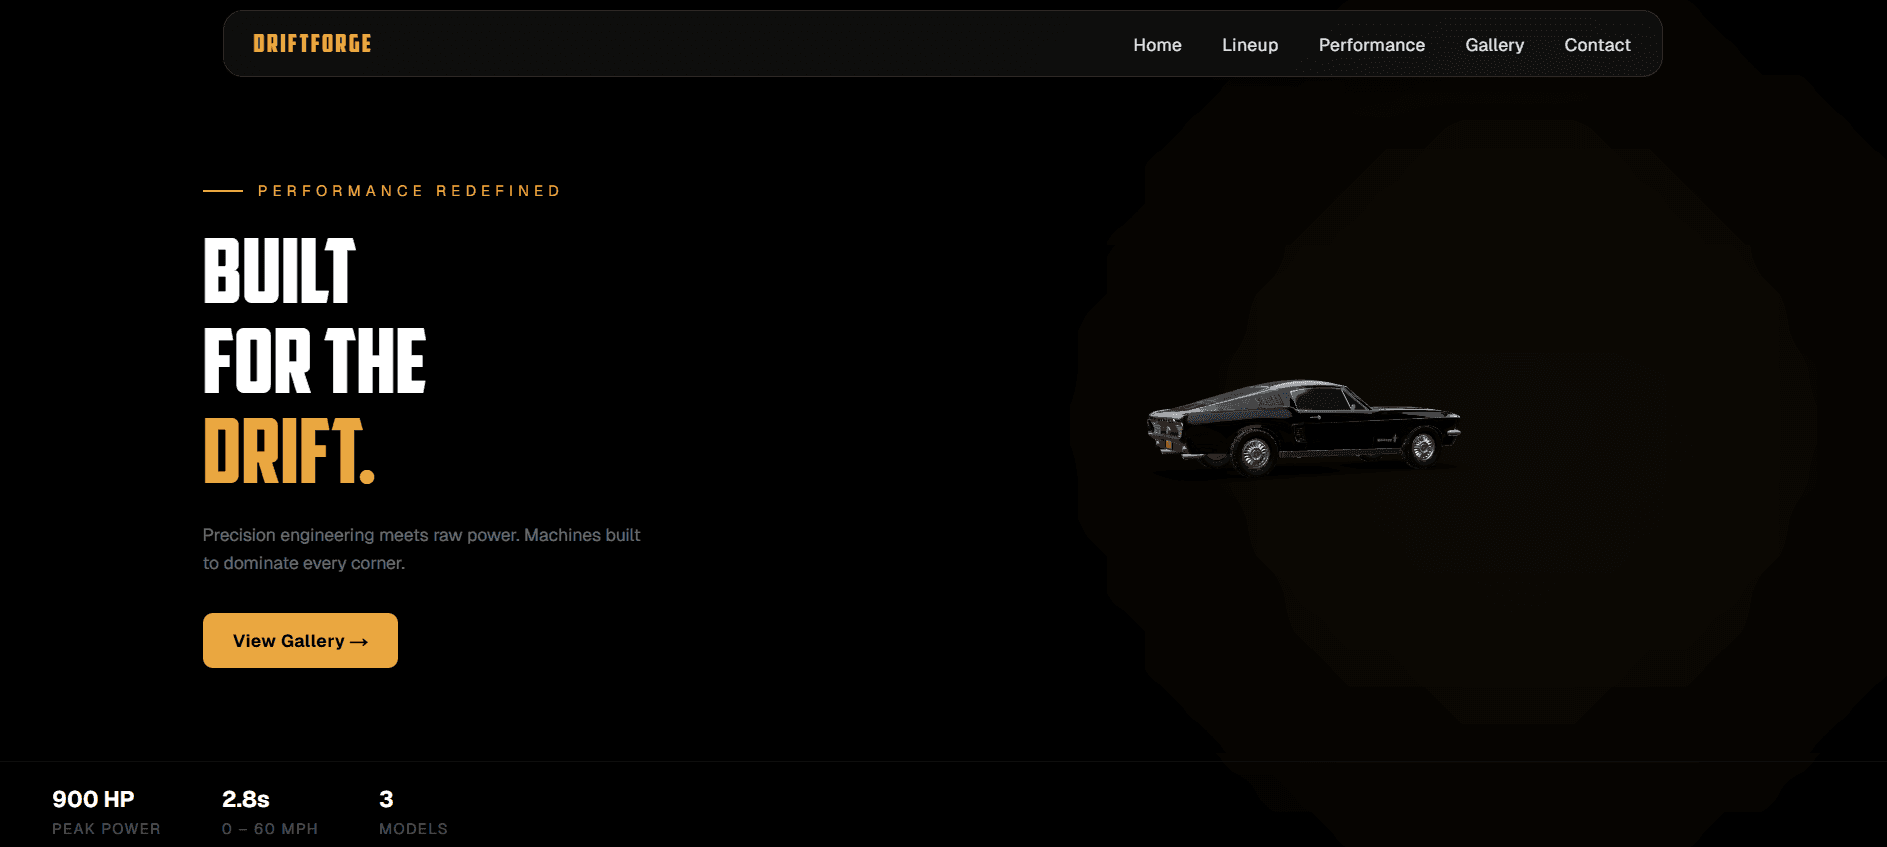Select Gallery in the navigation bar

click(1494, 45)
